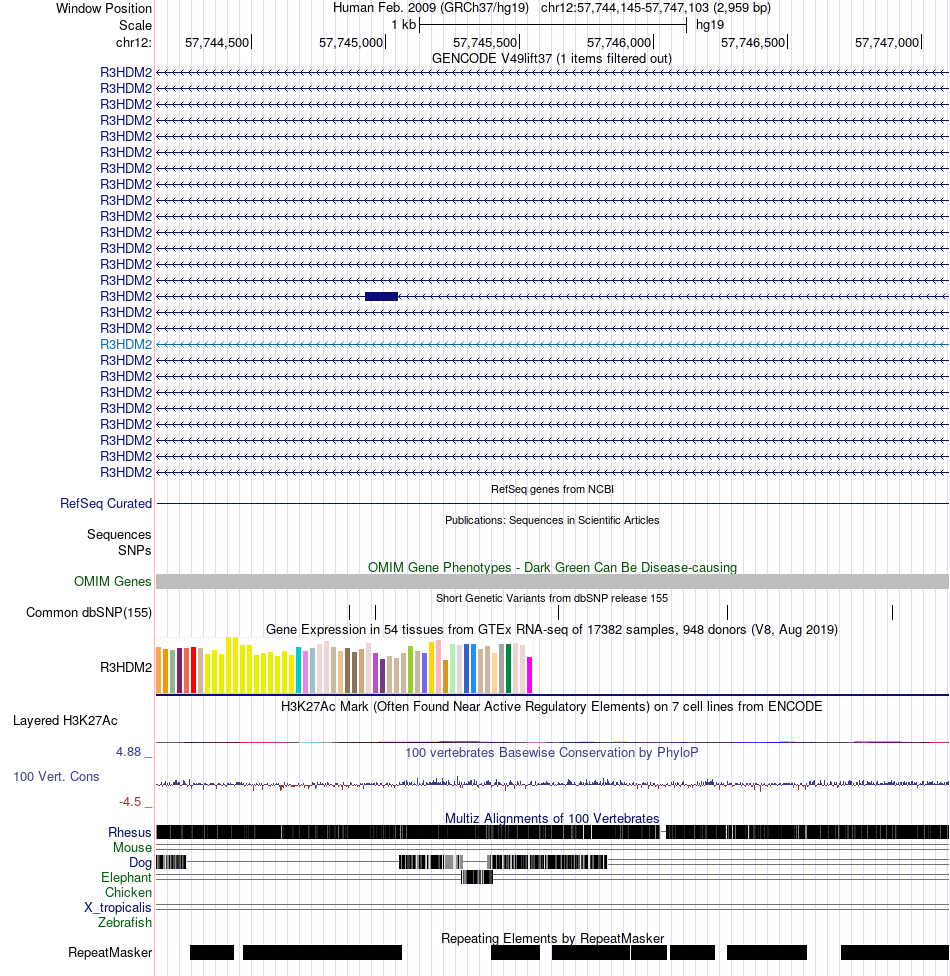Click the 4.88 PhyloP upper limit
950x976 pixels.
click(x=128, y=752)
